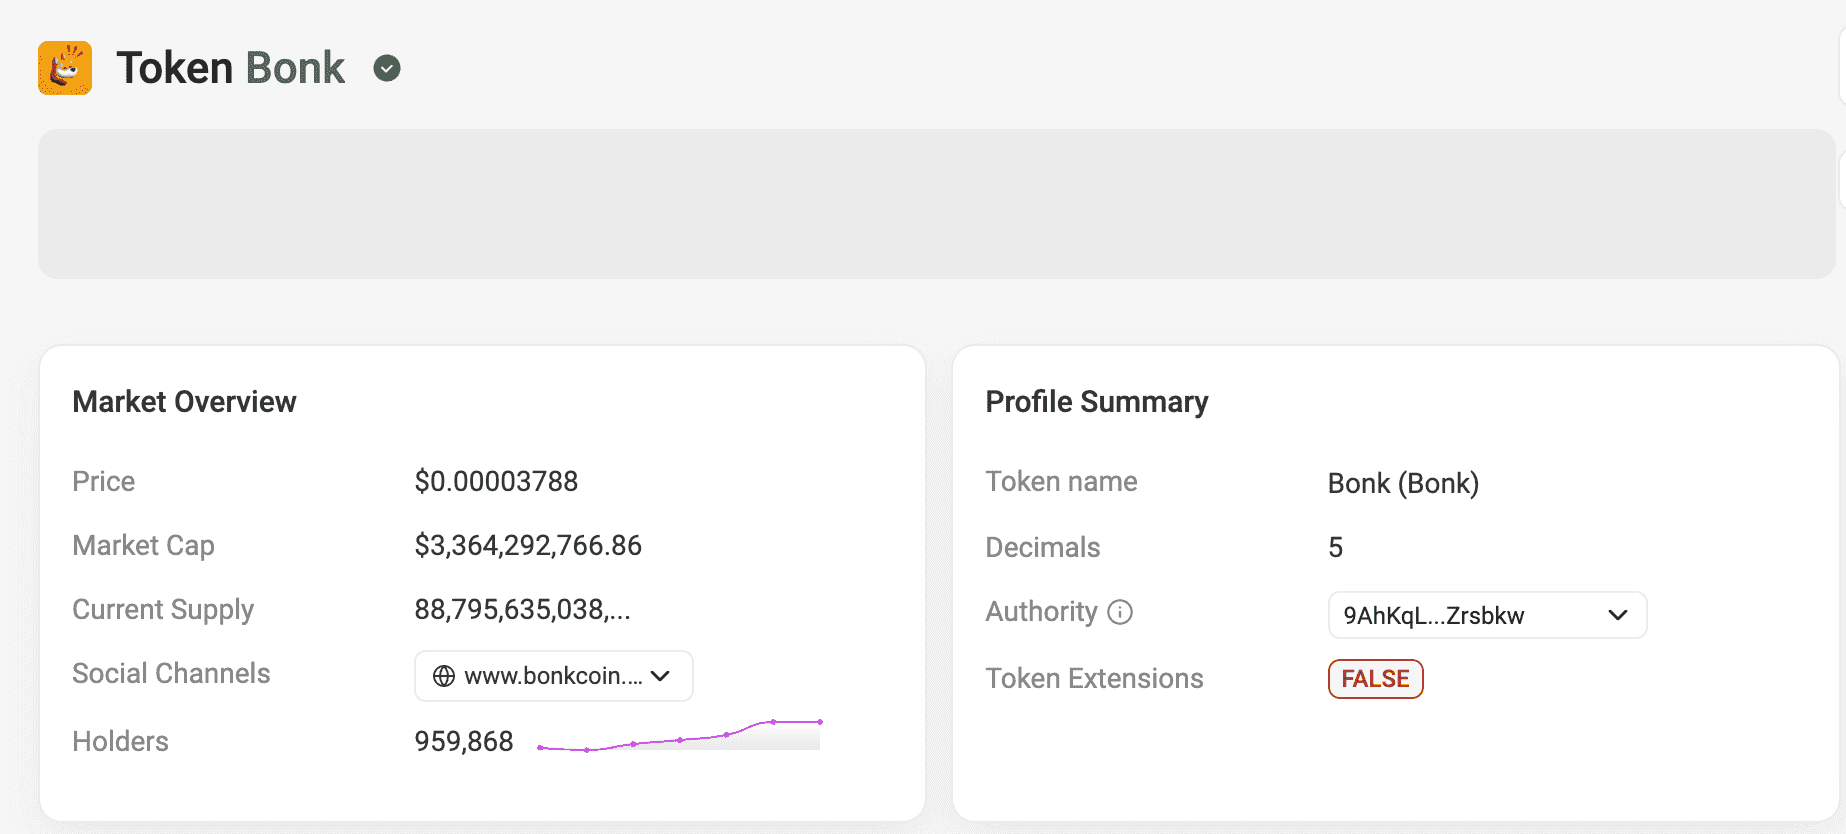The image size is (1846, 834).
Task: Click the Profile Summary heading
Action: coord(1097,402)
